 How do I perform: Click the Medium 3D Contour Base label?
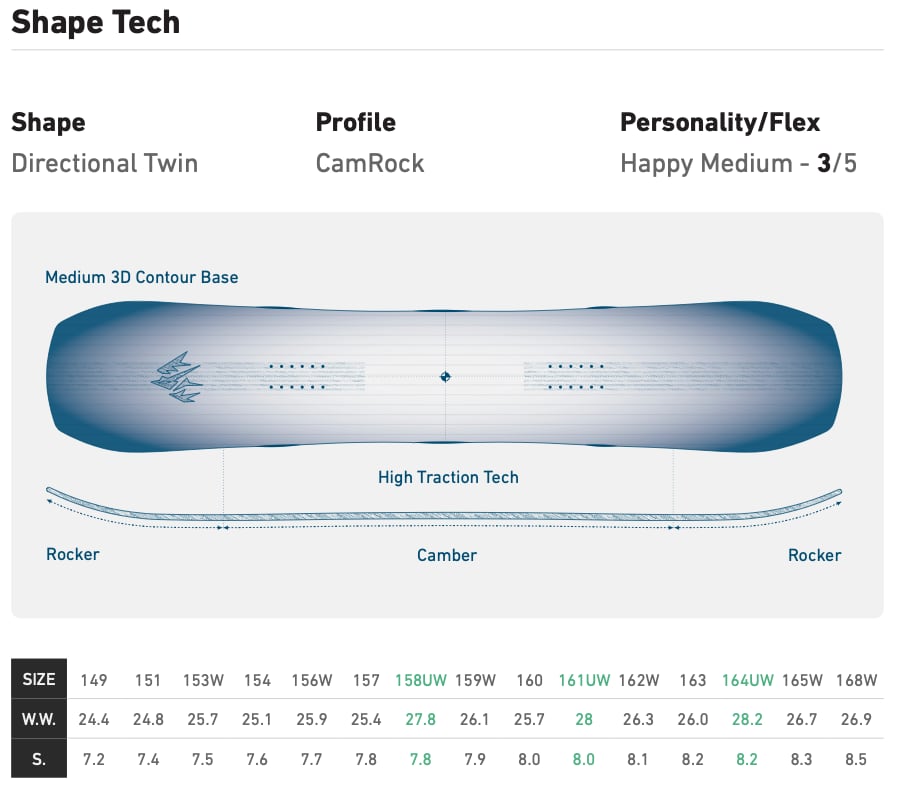(142, 277)
